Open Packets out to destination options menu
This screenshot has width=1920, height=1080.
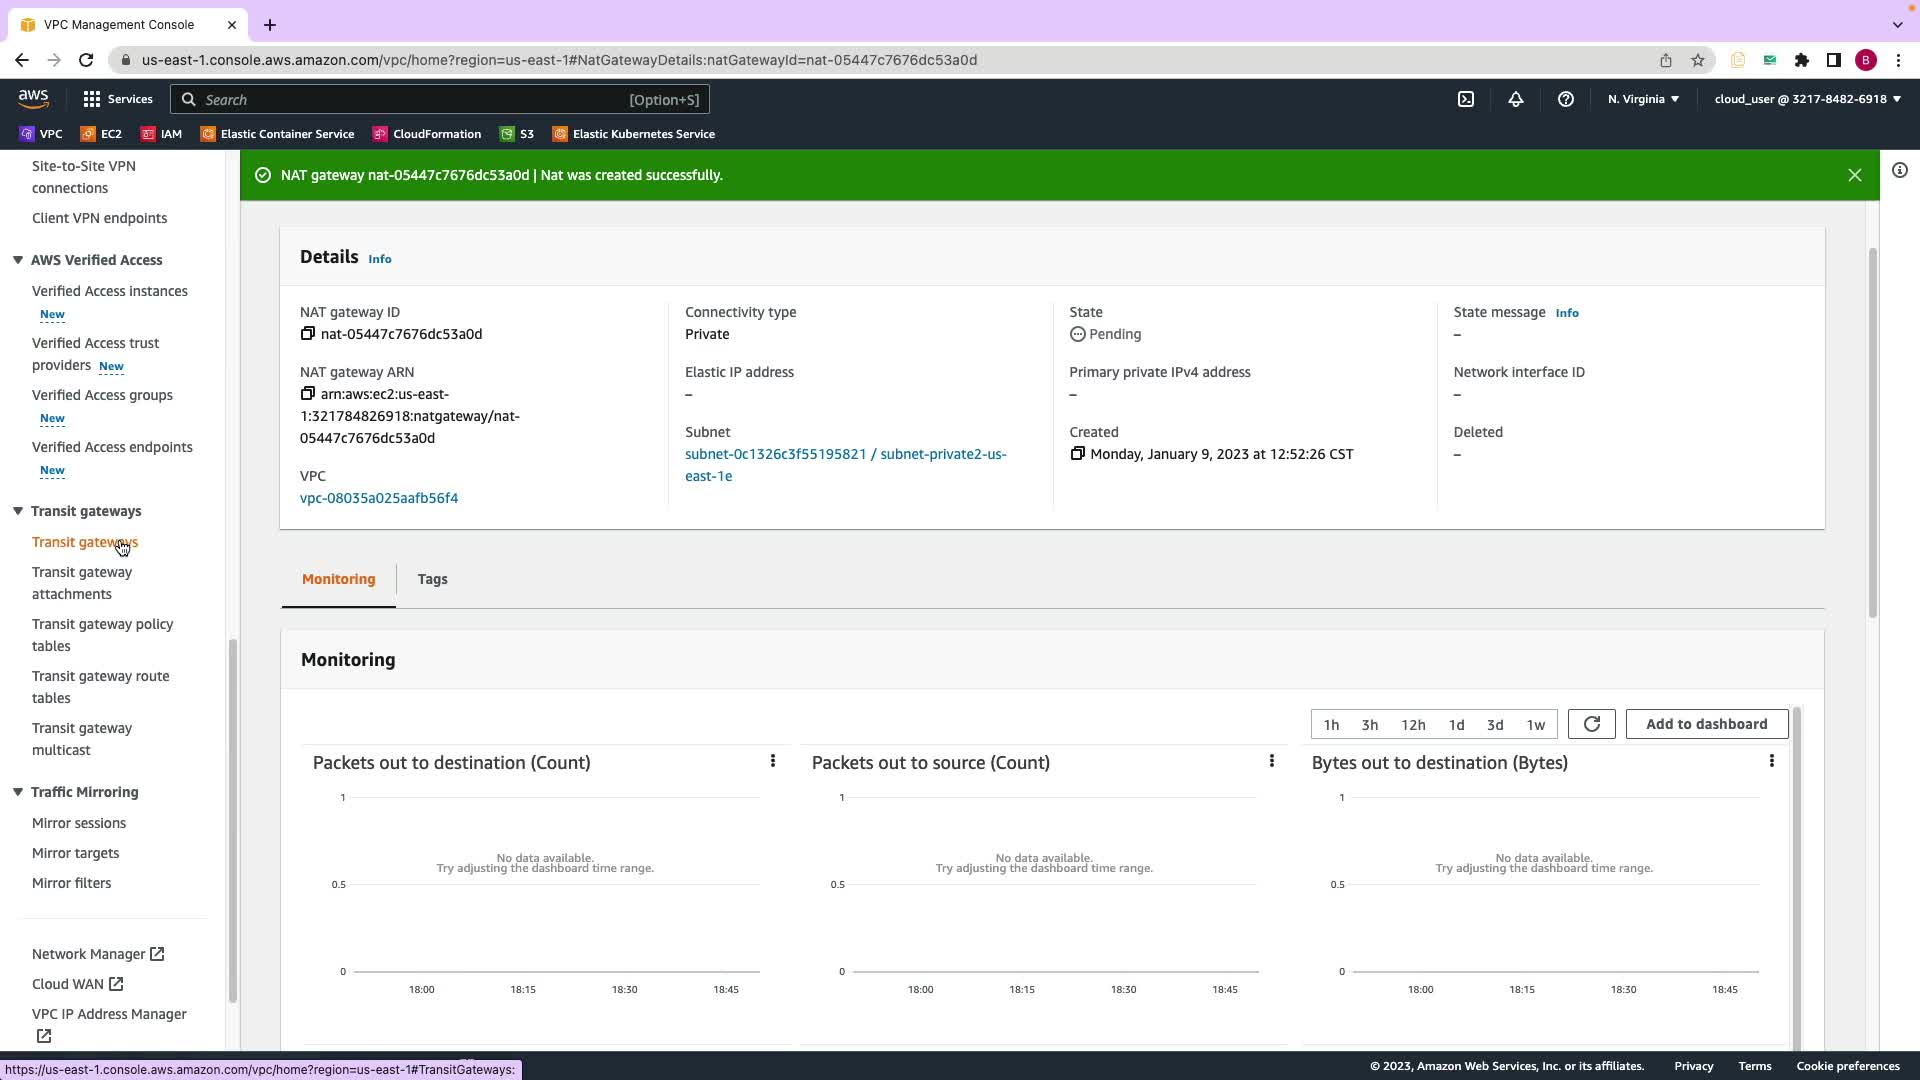coord(773,762)
